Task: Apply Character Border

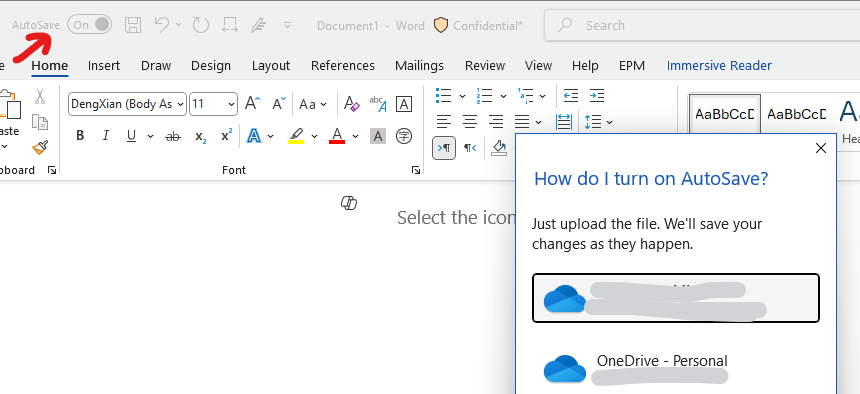Action: tap(404, 104)
